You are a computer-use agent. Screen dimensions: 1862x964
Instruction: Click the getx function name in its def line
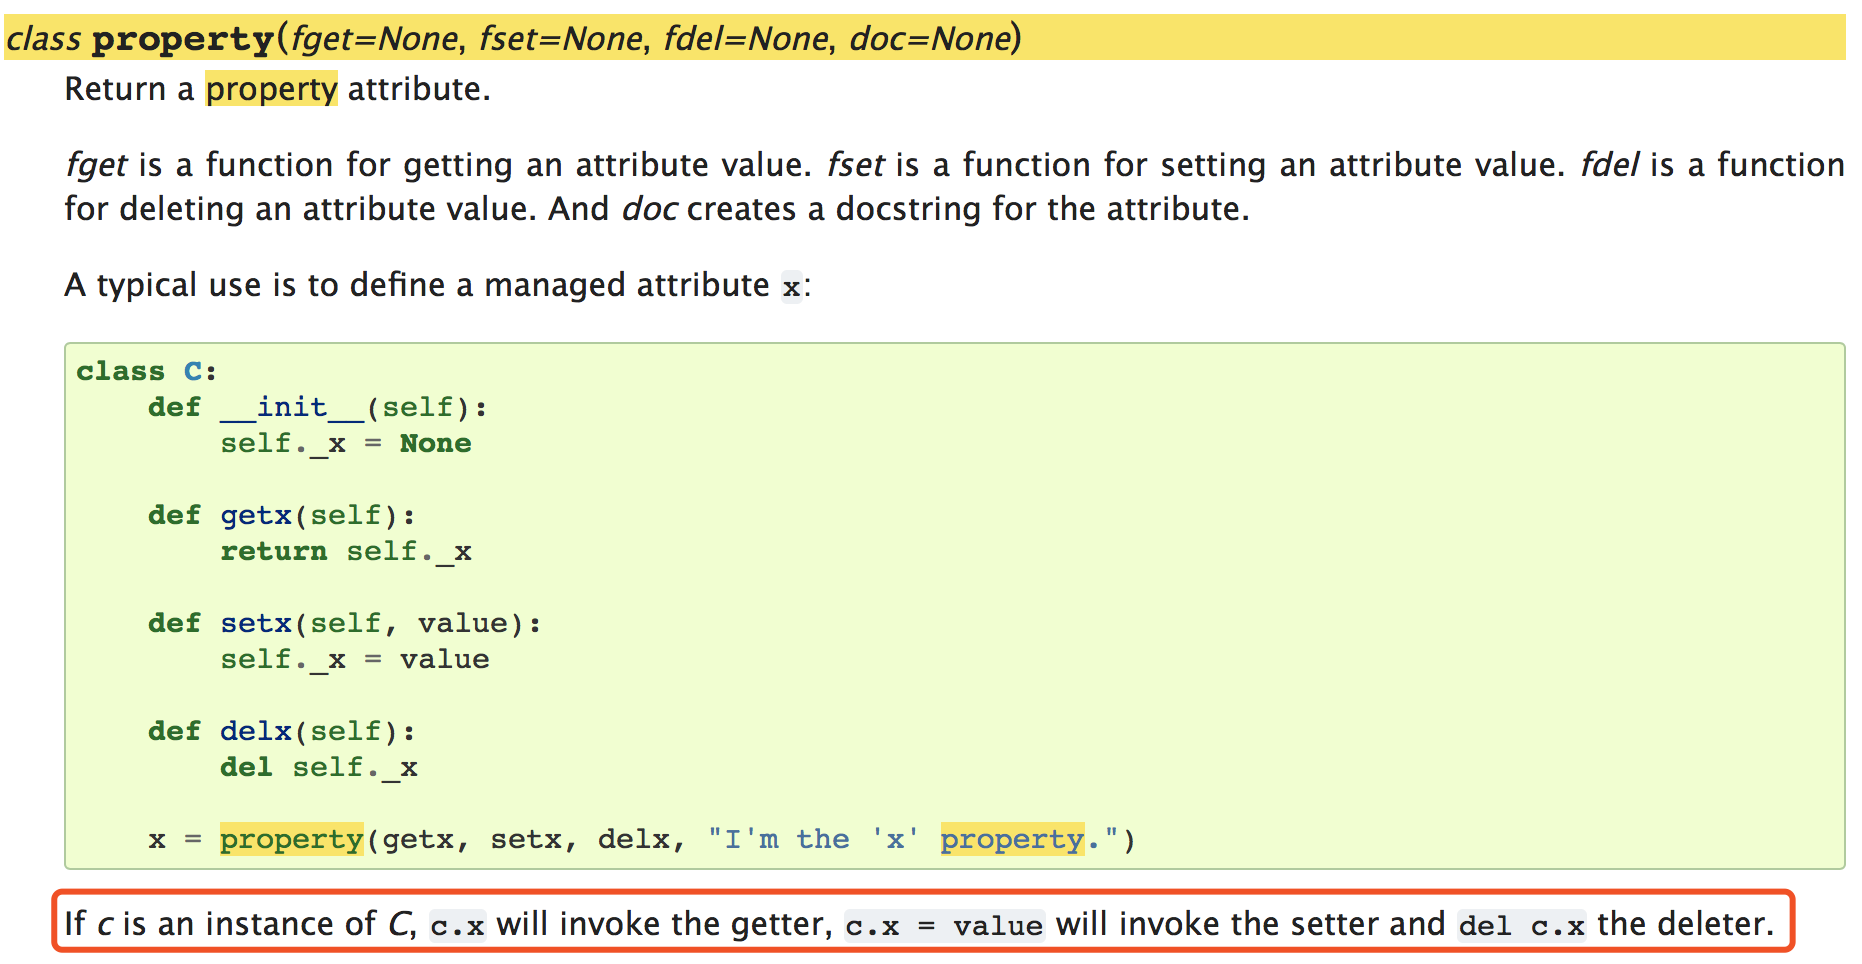[256, 515]
